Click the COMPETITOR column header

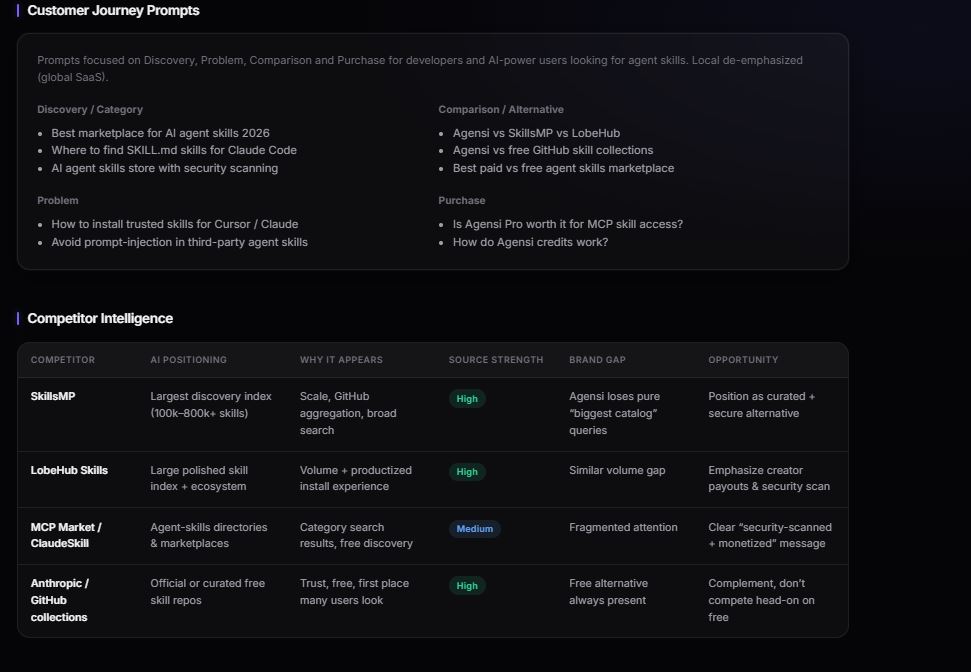click(63, 360)
